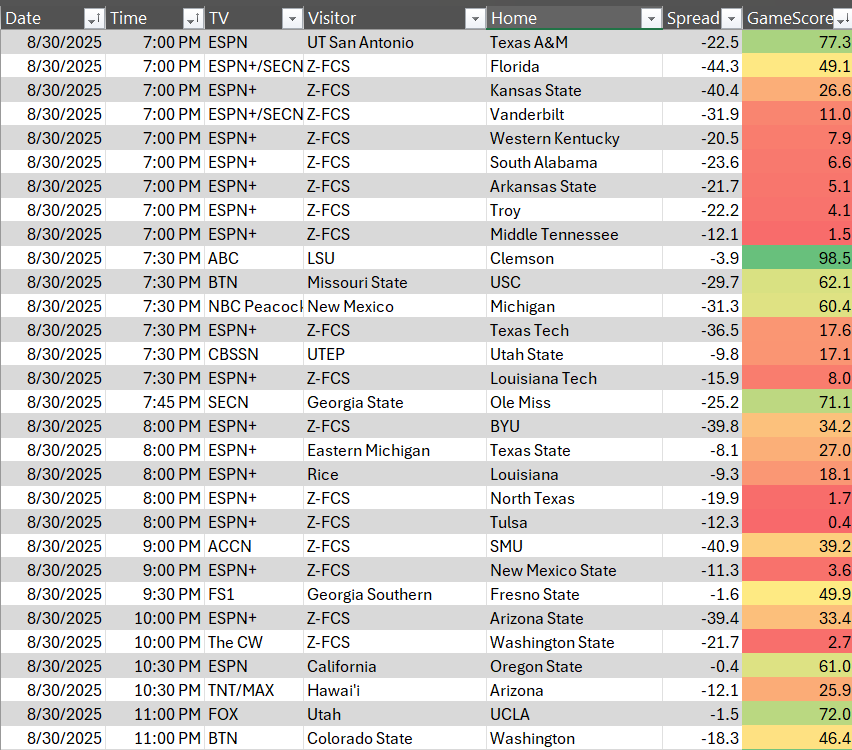The width and height of the screenshot is (852, 750).
Task: Click the UT San Antonio visitor cell
Action: (x=395, y=42)
